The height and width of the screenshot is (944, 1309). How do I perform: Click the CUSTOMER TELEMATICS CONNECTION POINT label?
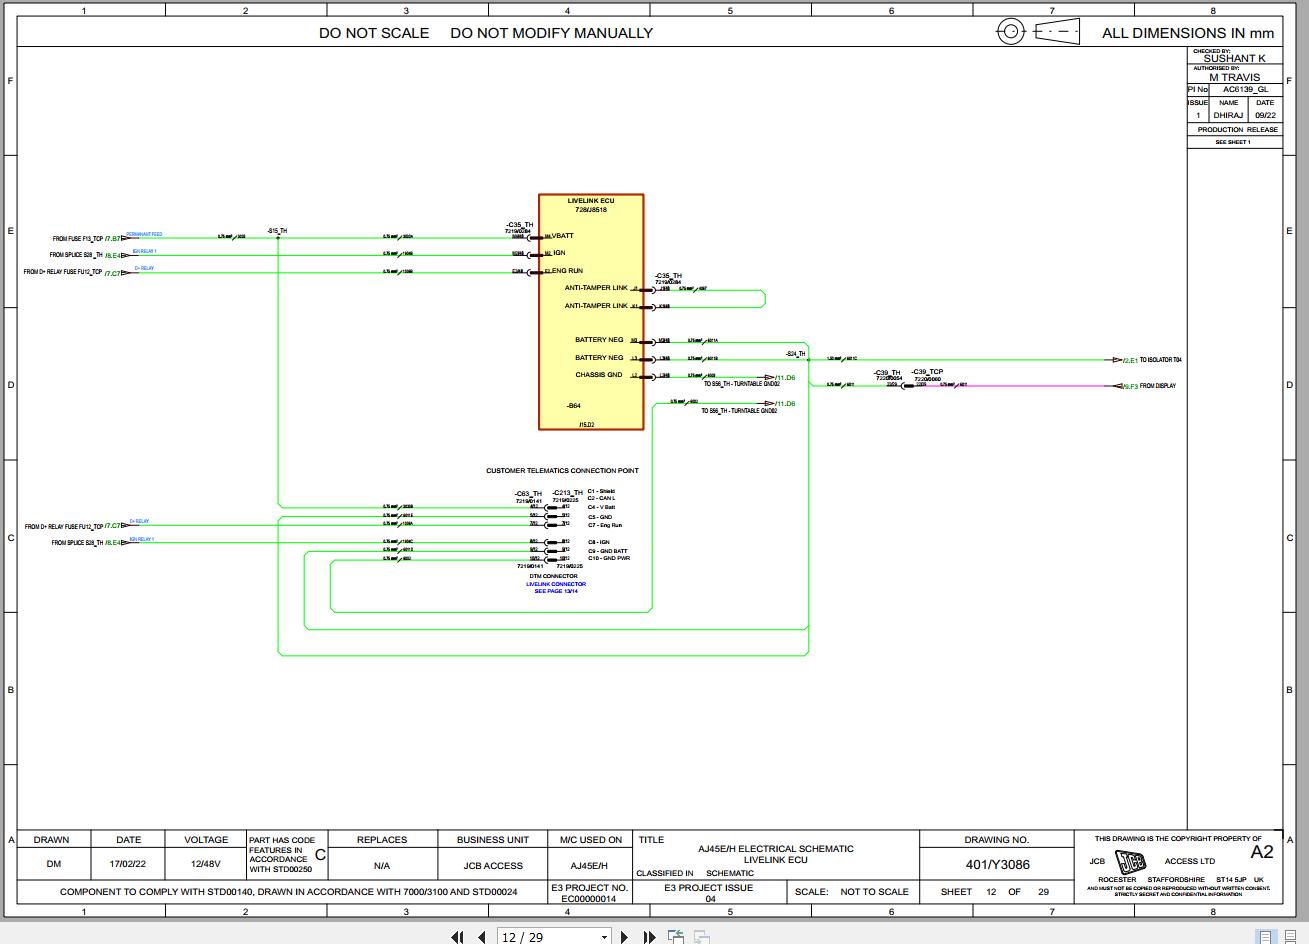click(562, 470)
